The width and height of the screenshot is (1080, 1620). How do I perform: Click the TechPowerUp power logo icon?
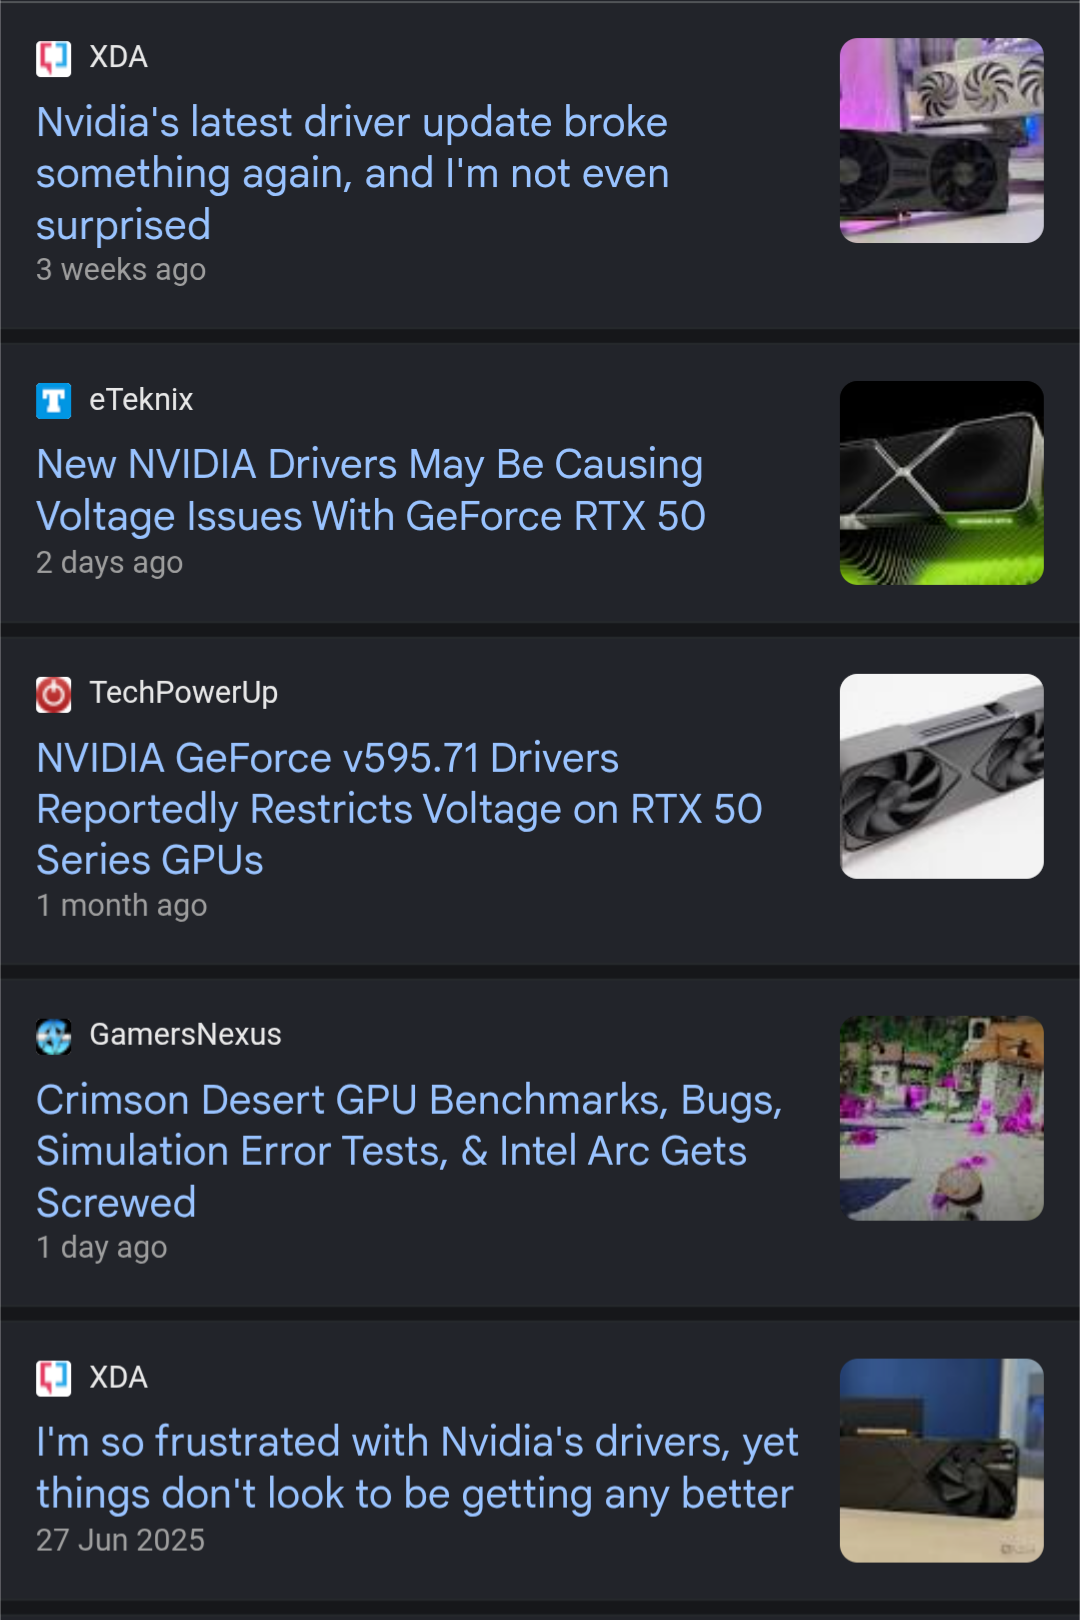click(54, 694)
